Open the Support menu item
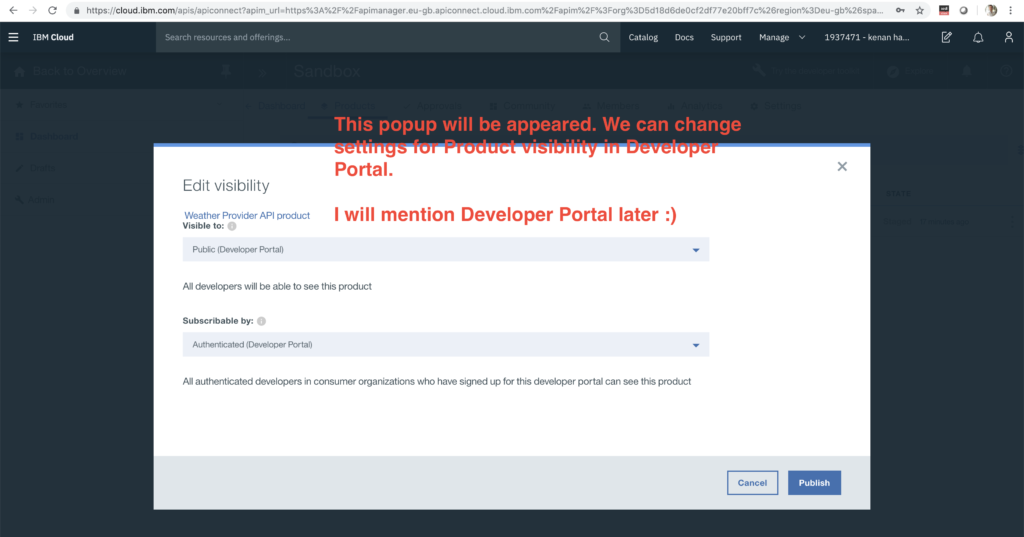 pos(726,37)
